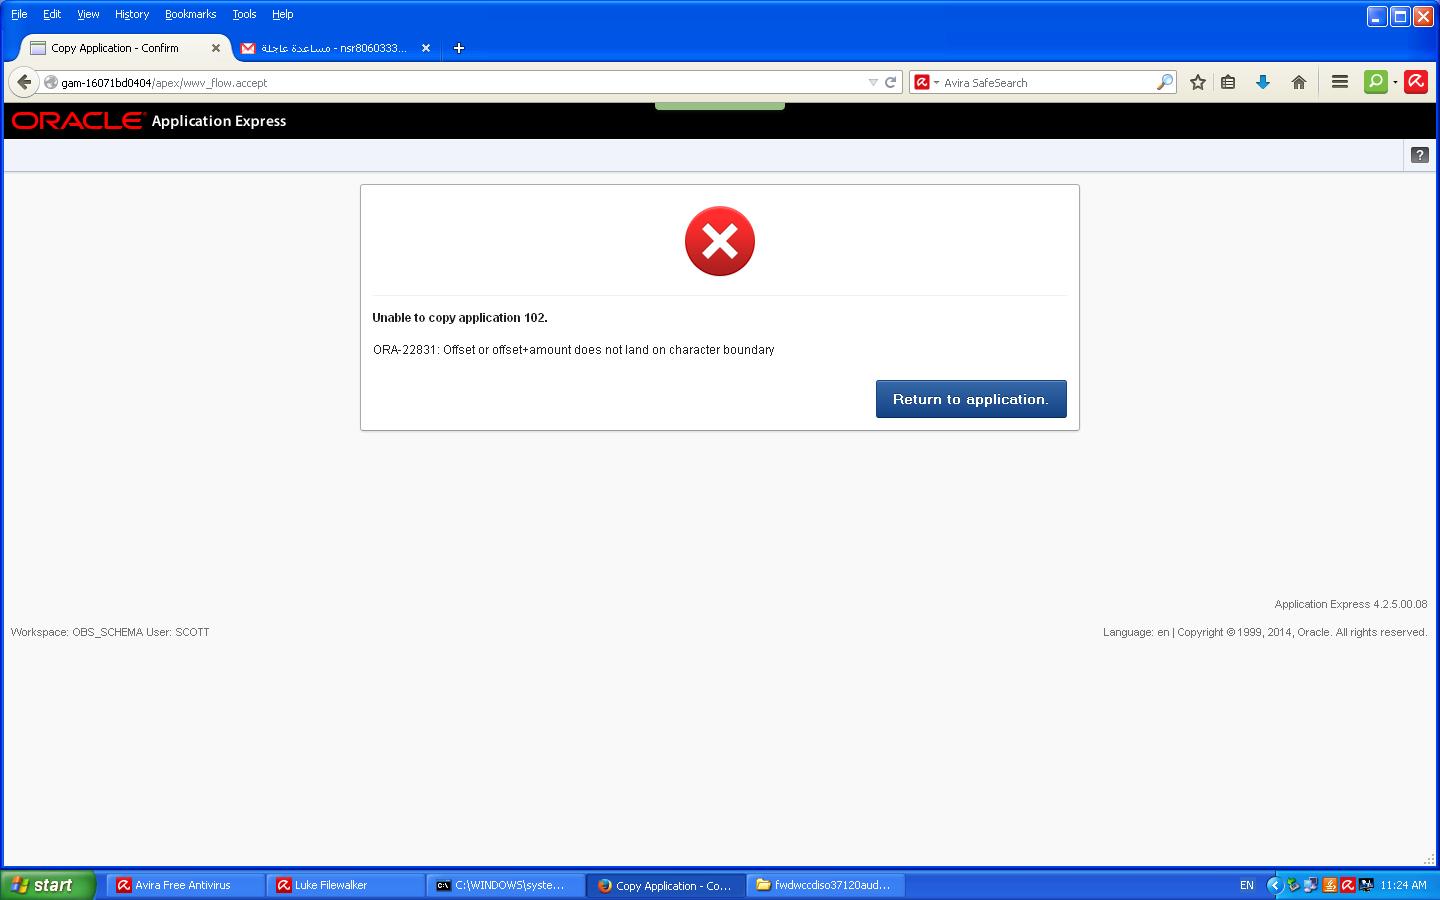Open the Avira search engine dropdown

(927, 83)
